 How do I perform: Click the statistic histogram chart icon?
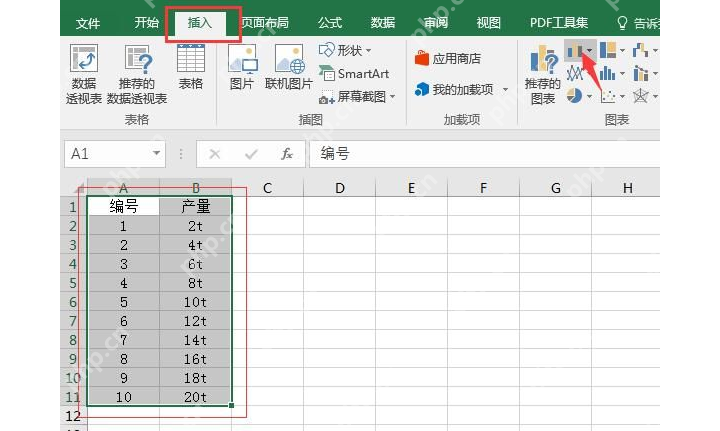pyautogui.click(x=608, y=73)
